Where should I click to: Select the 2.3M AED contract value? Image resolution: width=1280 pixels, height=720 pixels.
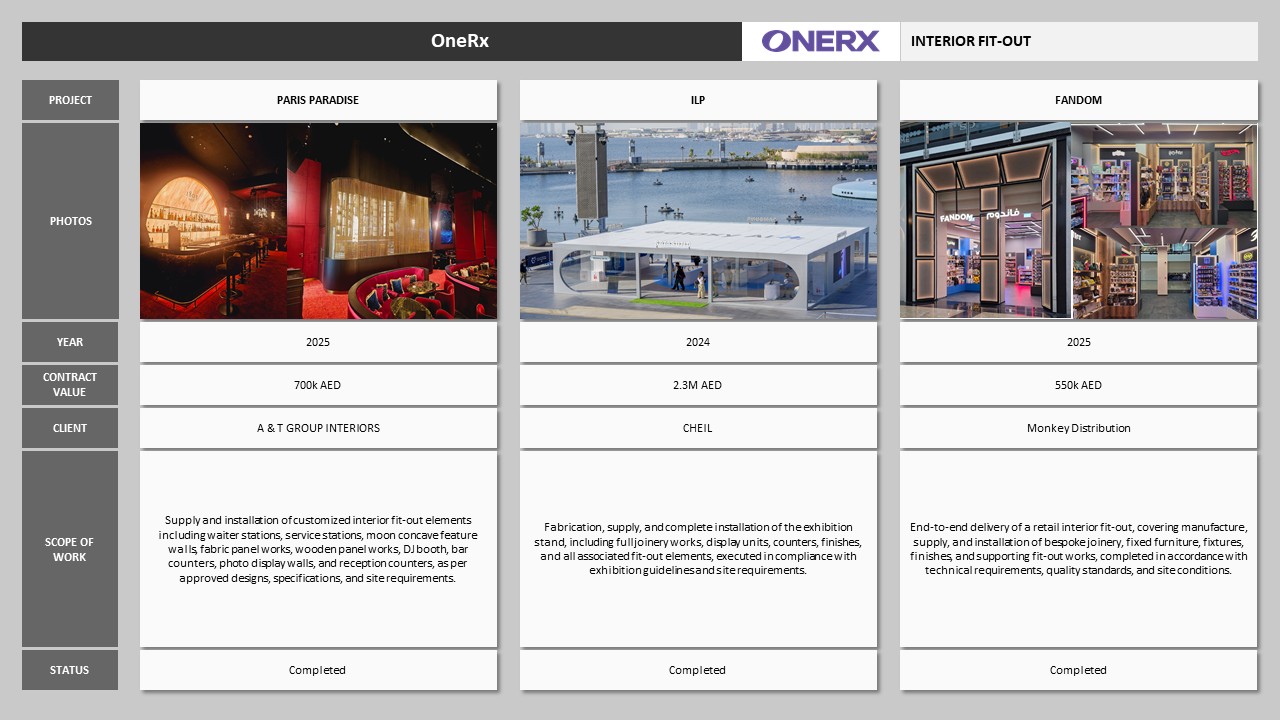pos(698,385)
